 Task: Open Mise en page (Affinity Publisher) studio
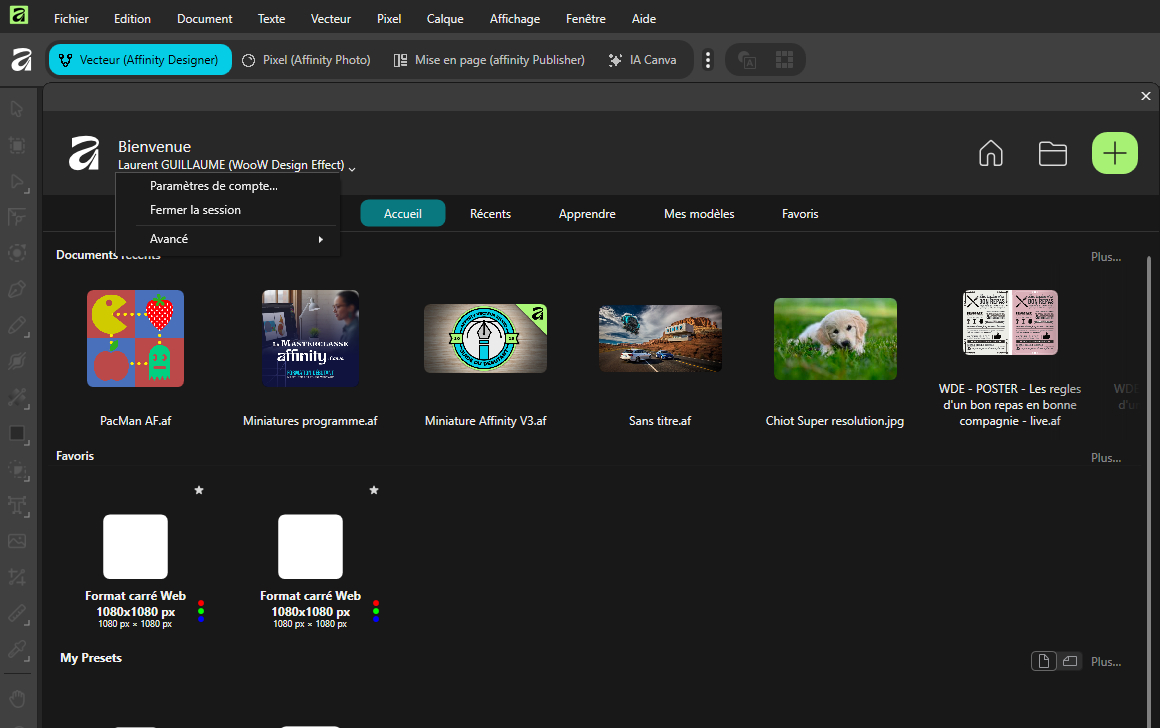click(x=489, y=60)
